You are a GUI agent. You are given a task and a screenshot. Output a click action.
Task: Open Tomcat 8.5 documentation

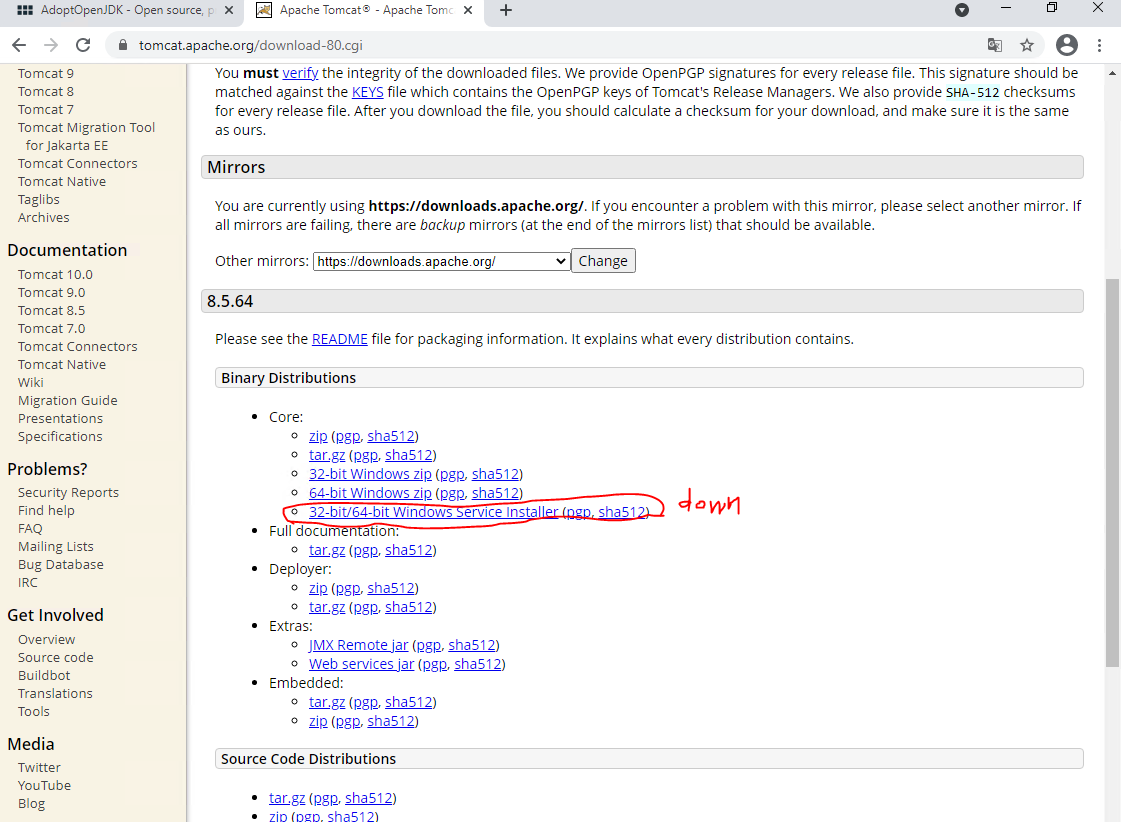51,310
